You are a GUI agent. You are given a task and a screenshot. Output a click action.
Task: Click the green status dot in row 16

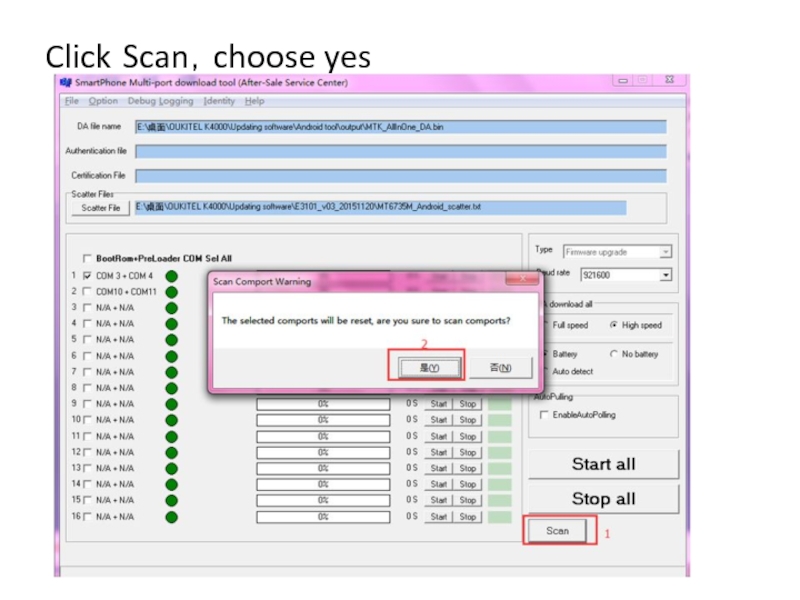[x=172, y=517]
